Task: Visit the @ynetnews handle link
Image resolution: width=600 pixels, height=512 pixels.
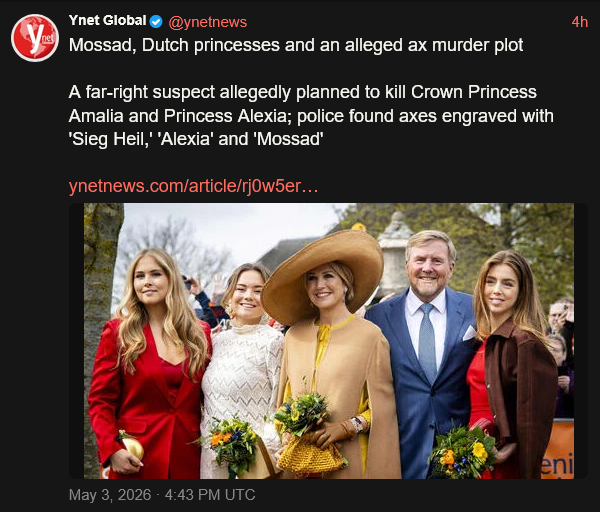Action: [208, 22]
